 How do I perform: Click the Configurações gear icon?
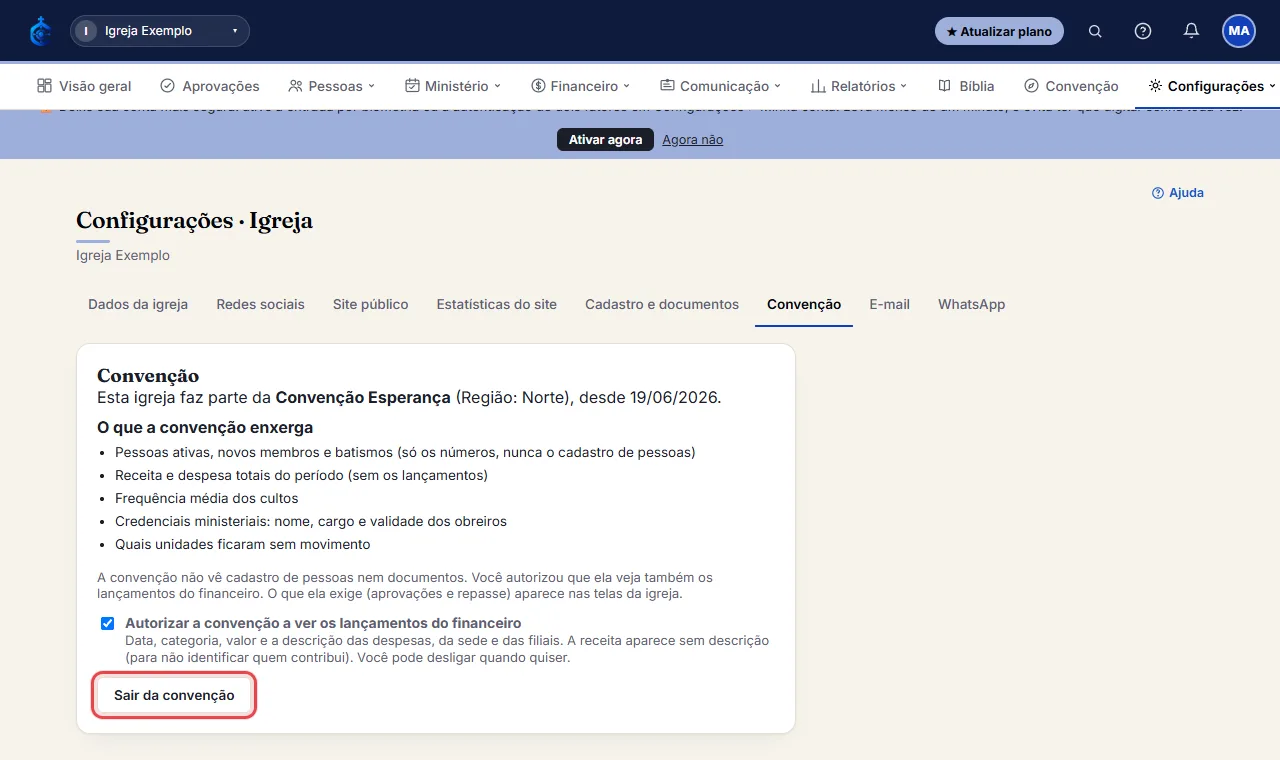1155,86
